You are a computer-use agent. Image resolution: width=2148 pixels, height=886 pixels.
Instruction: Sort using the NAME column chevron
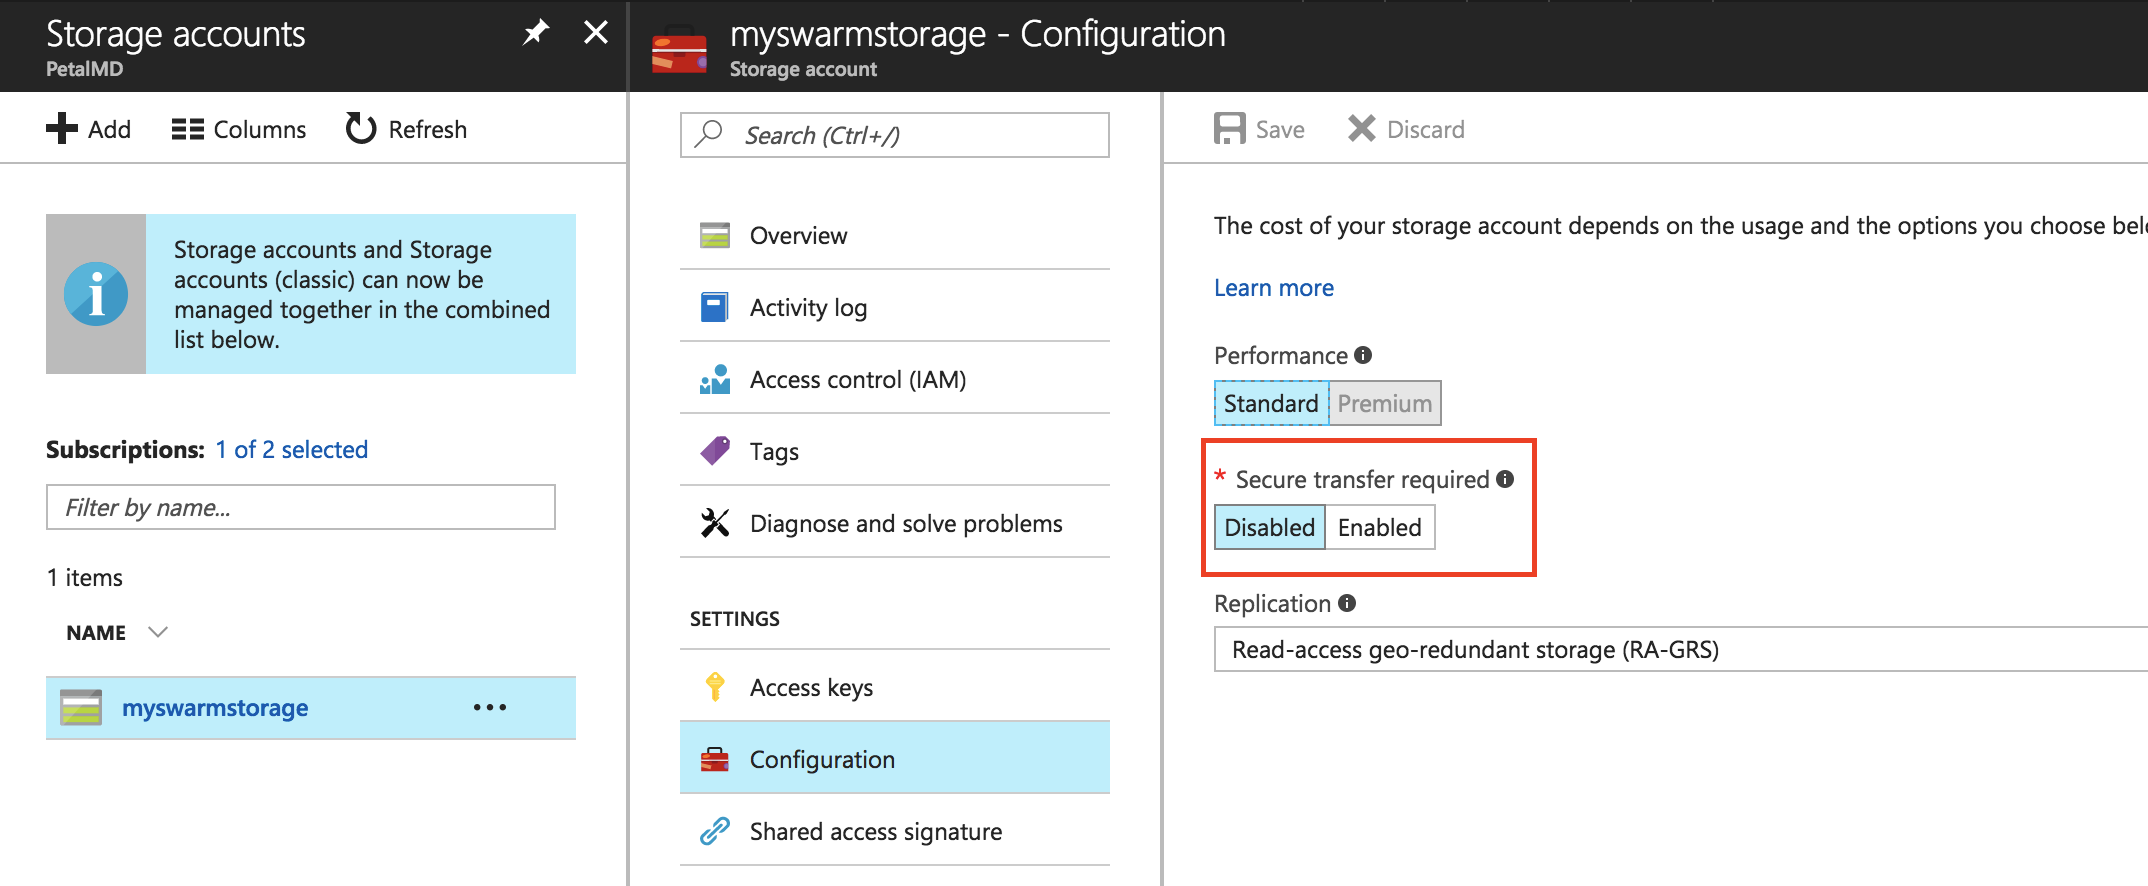pos(157,632)
